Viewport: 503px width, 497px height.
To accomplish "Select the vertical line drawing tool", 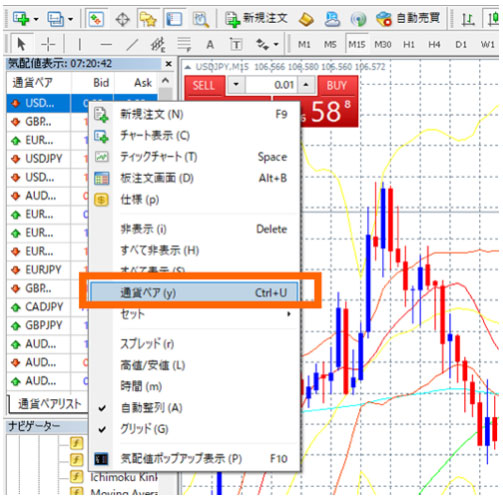I will tap(79, 44).
